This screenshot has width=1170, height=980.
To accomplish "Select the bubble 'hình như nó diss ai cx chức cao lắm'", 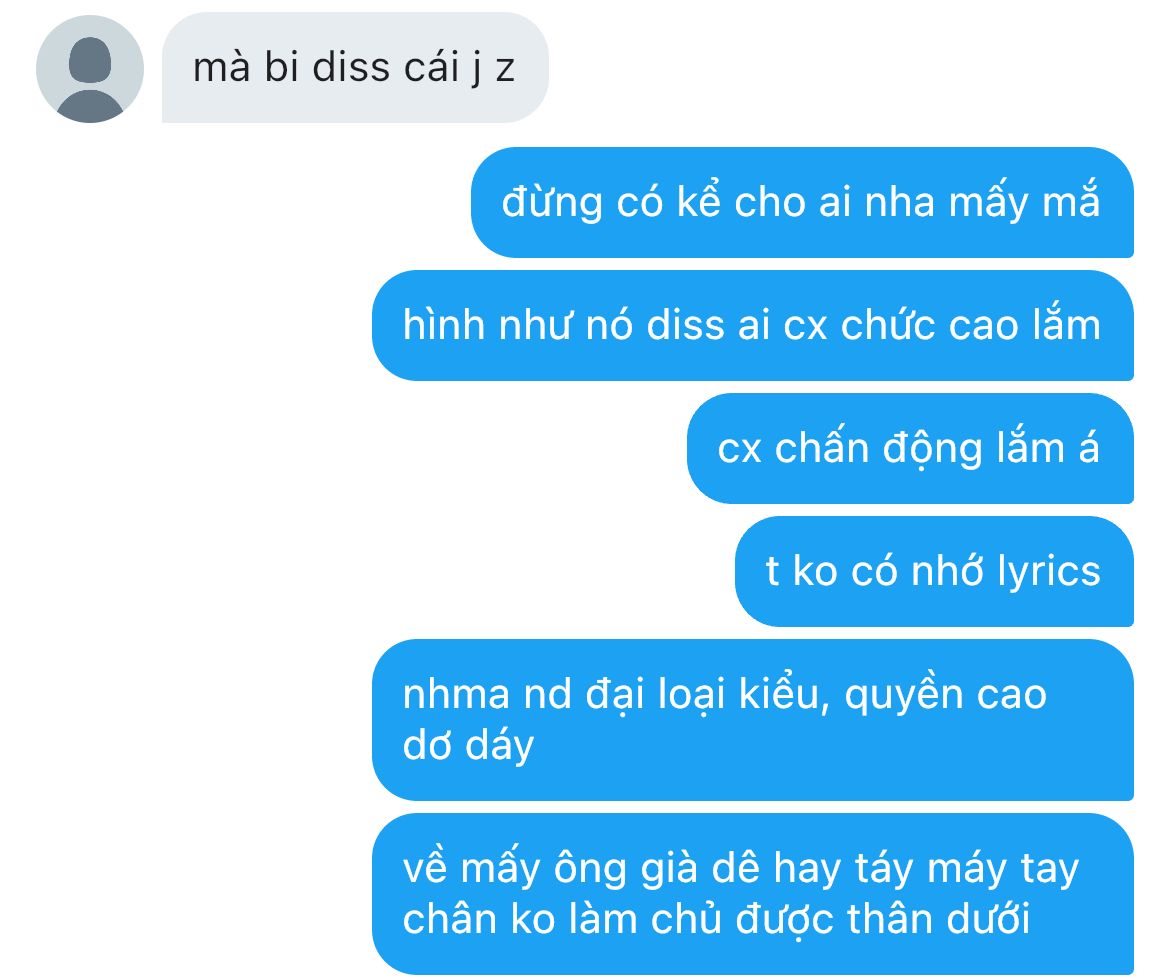I will click(753, 325).
